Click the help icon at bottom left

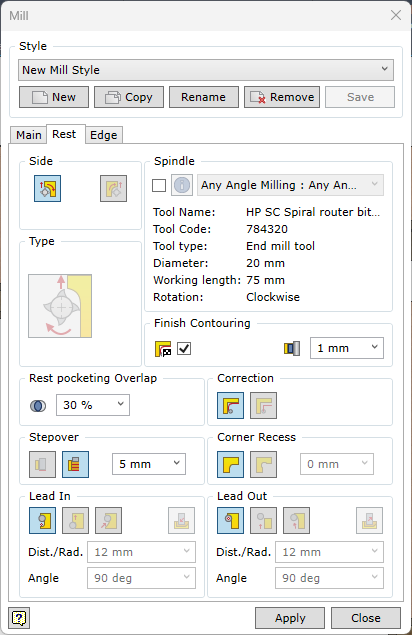coord(19,618)
